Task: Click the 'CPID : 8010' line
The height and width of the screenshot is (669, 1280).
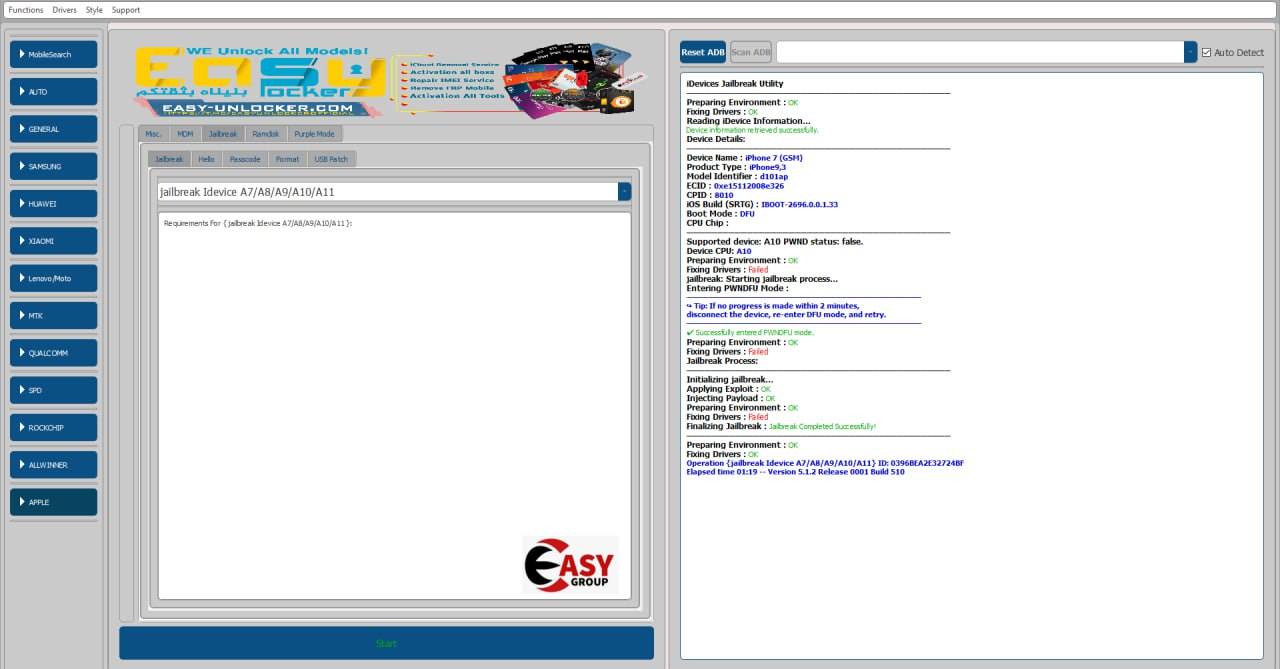Action: point(710,195)
